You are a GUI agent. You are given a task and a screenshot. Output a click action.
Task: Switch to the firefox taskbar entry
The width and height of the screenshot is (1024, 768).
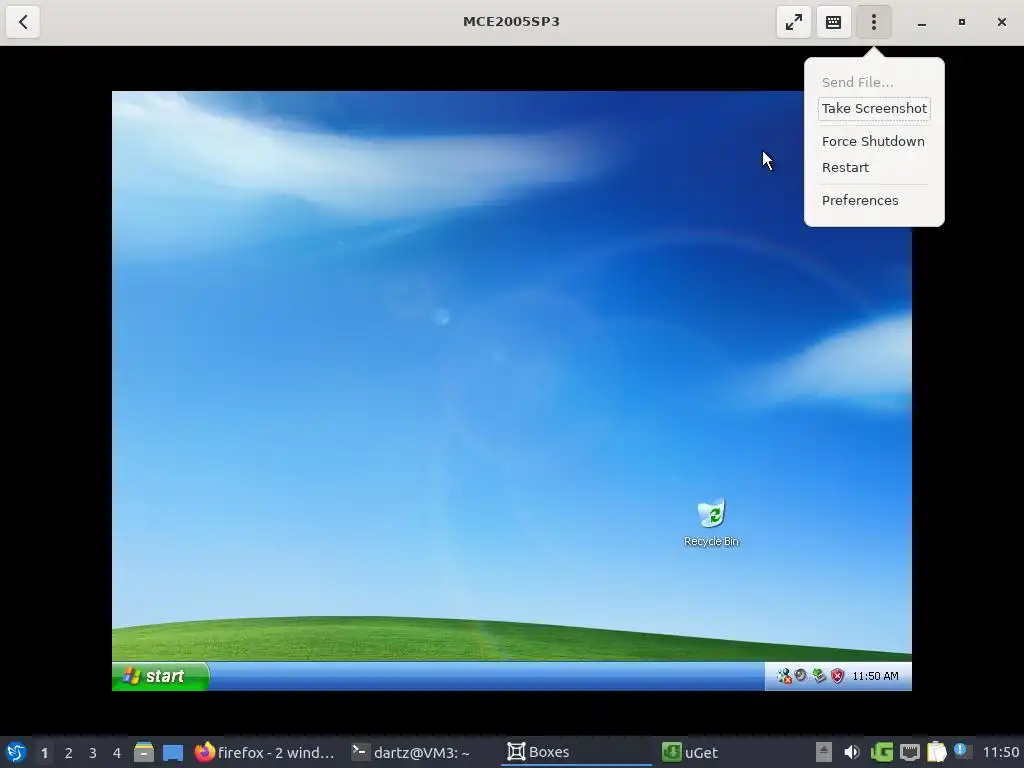[x=264, y=752]
